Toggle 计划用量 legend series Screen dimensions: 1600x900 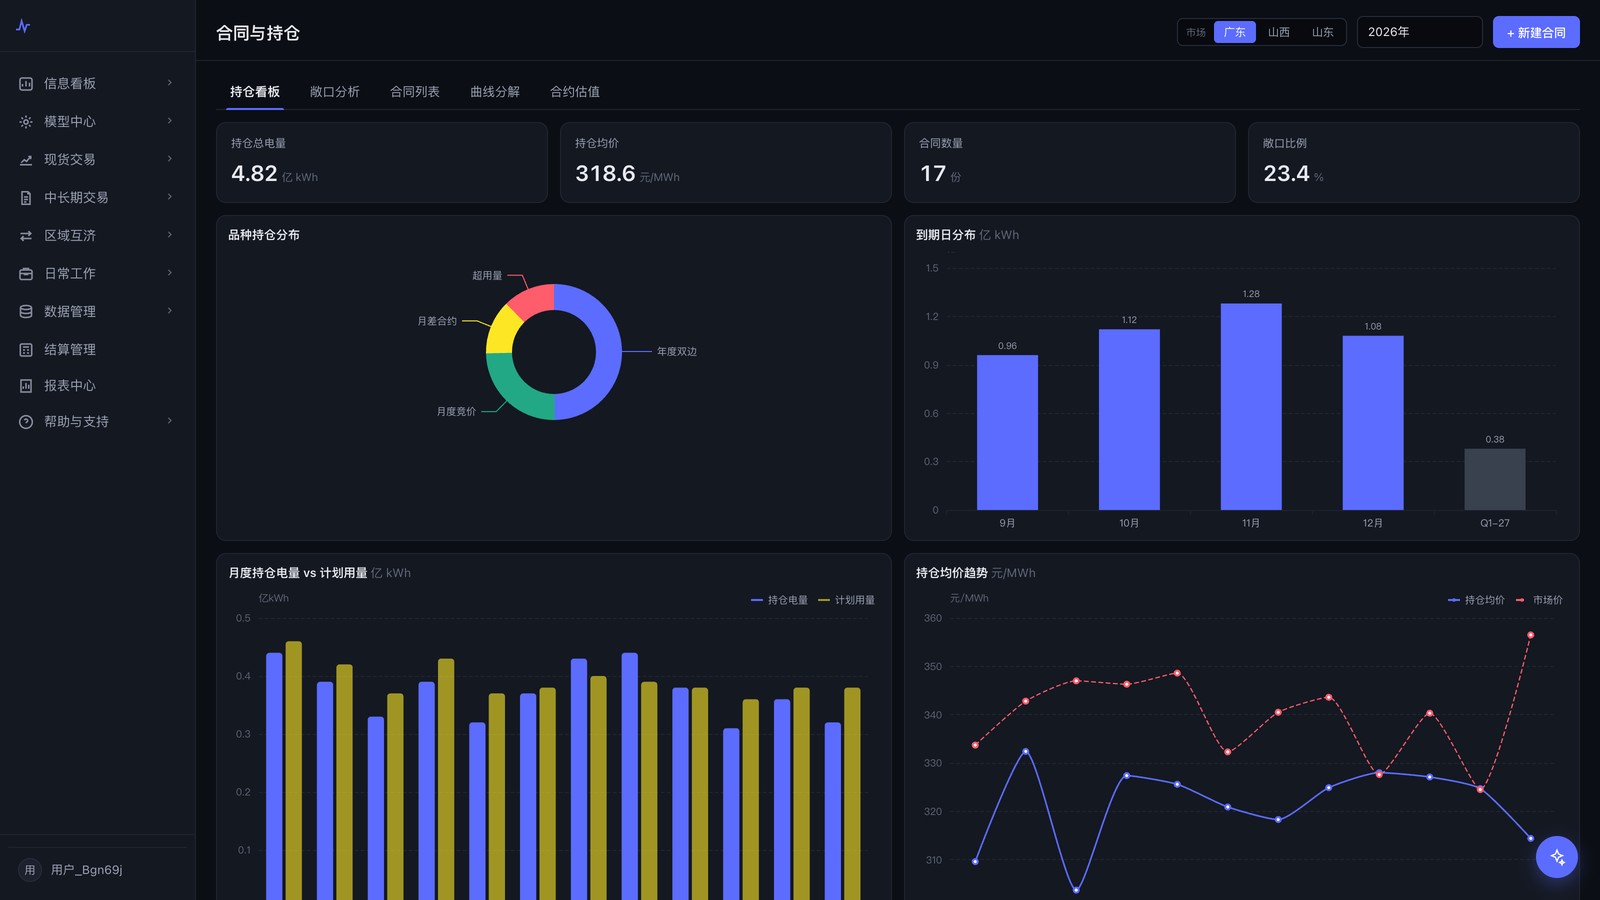(x=846, y=600)
